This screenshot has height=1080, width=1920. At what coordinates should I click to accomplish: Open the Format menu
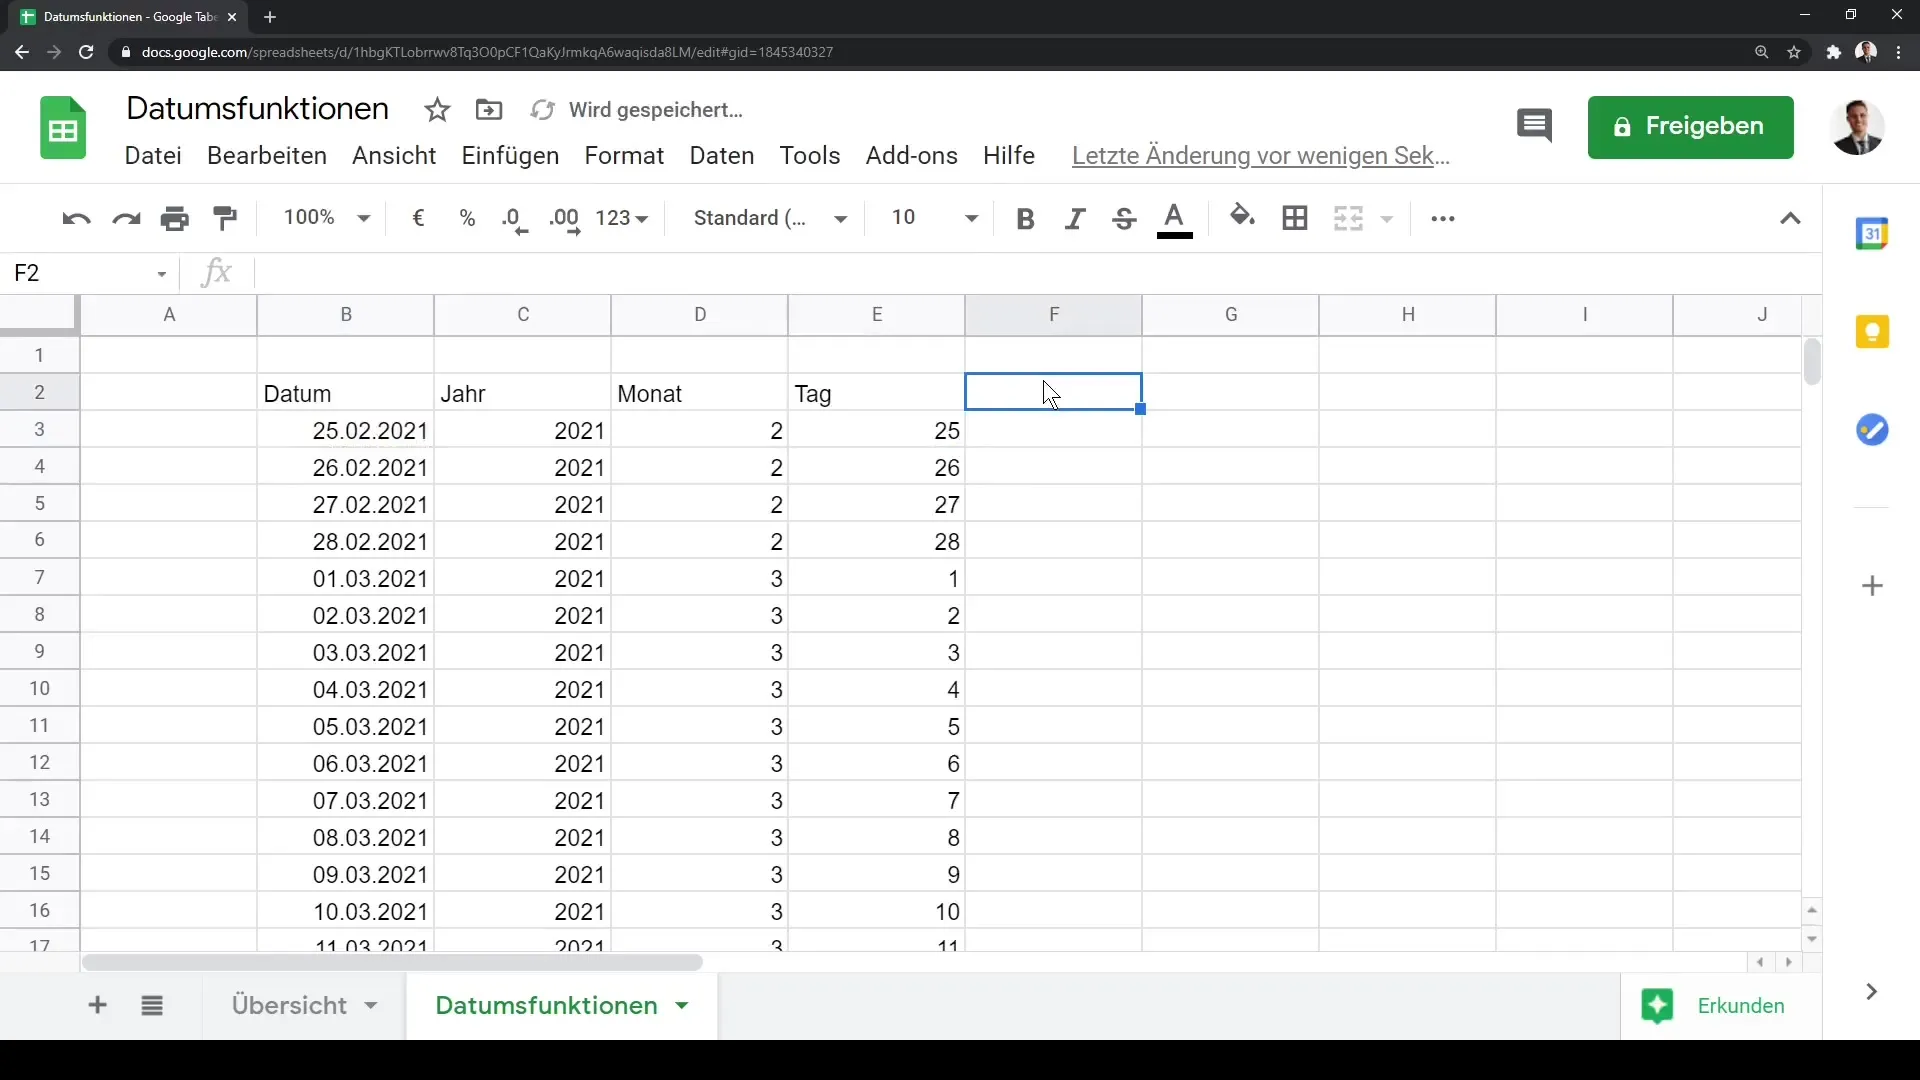624,156
